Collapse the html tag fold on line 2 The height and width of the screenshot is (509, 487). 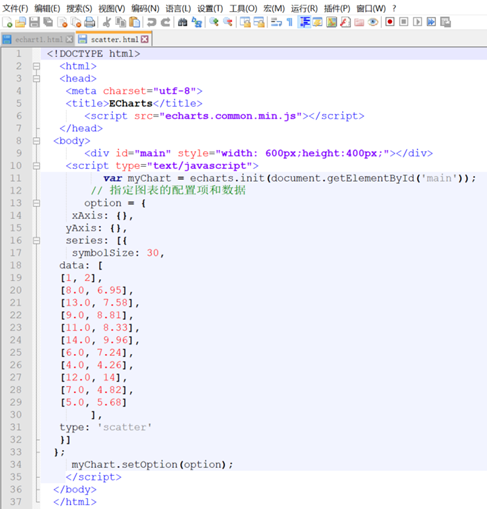(37, 66)
